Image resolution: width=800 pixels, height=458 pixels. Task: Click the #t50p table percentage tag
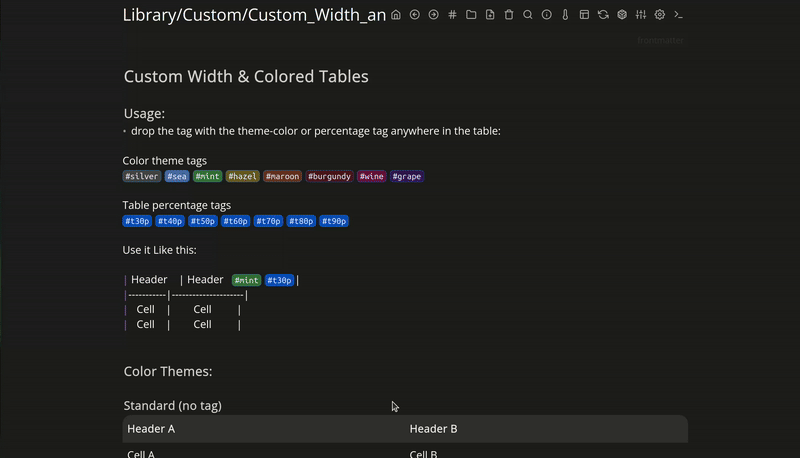pos(203,222)
